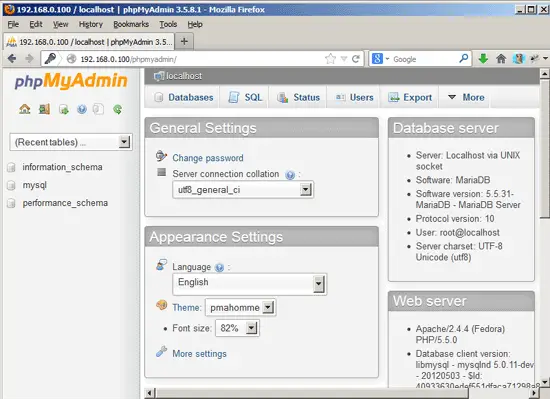Click the SQL documentation page icon in sidebar
550x399 pixels.
click(98, 109)
